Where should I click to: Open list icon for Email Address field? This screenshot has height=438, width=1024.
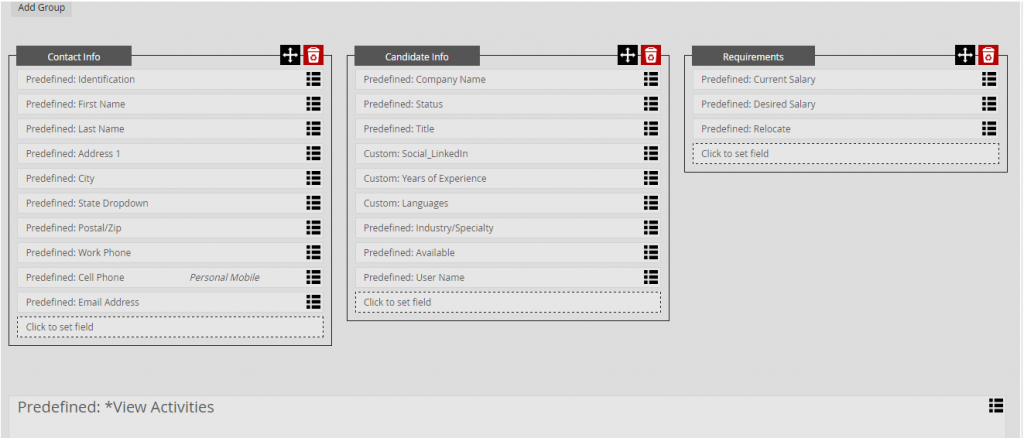[313, 302]
